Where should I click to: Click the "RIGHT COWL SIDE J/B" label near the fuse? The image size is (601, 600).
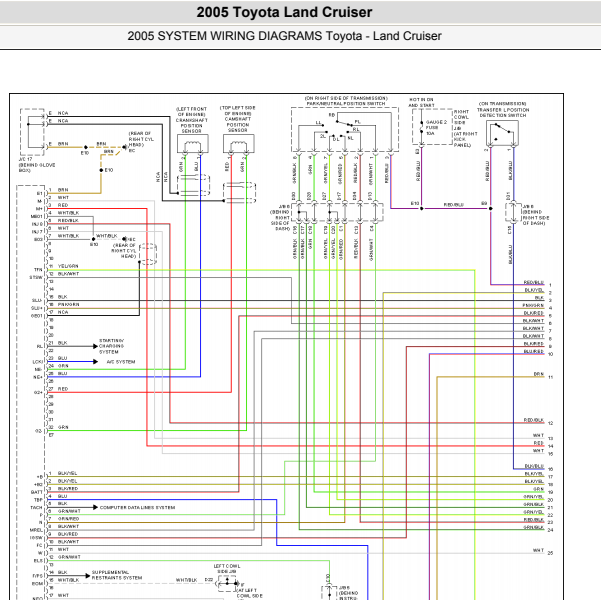click(462, 120)
